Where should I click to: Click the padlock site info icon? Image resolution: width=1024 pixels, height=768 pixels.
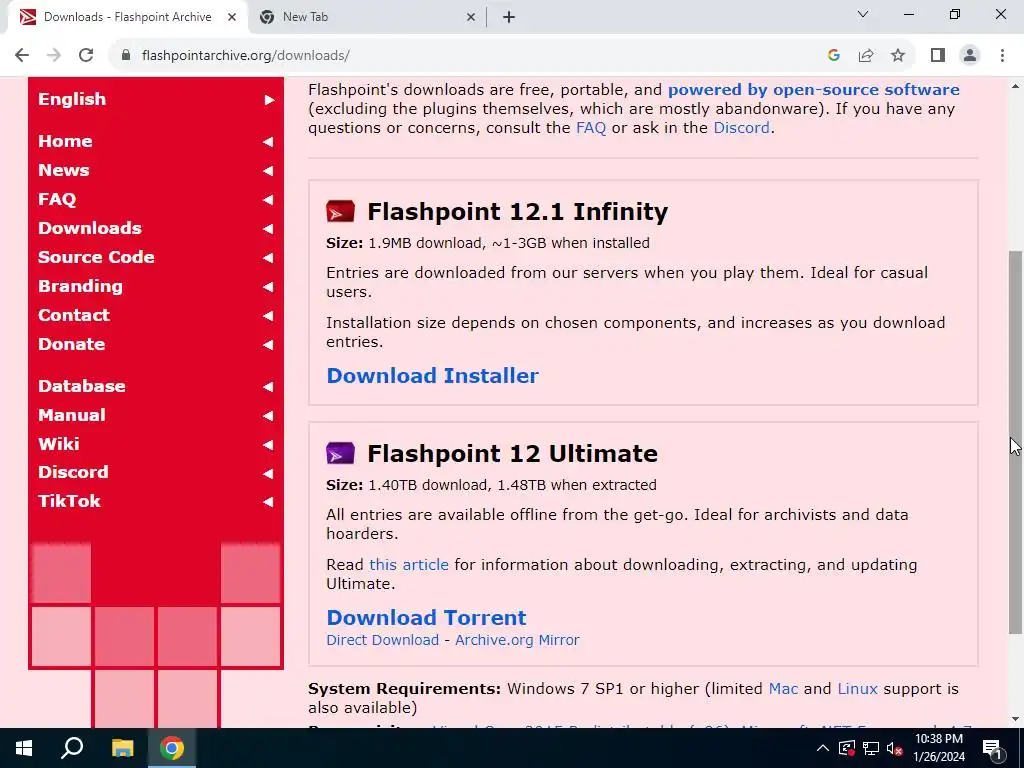point(126,56)
